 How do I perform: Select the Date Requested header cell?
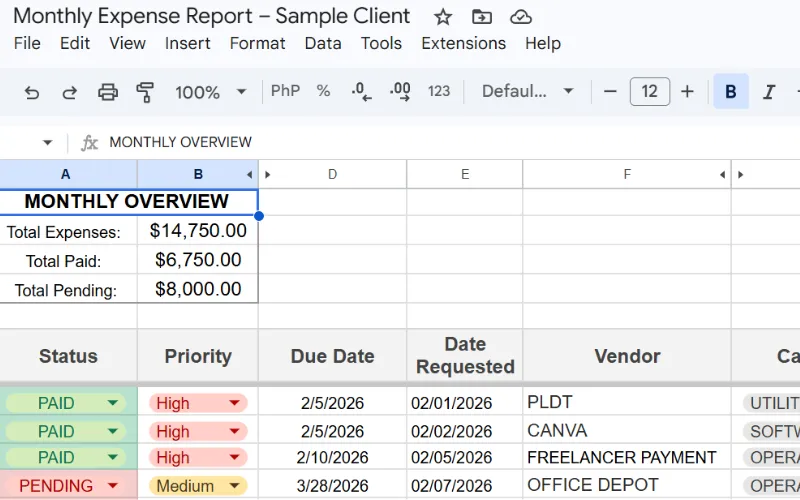(x=465, y=356)
